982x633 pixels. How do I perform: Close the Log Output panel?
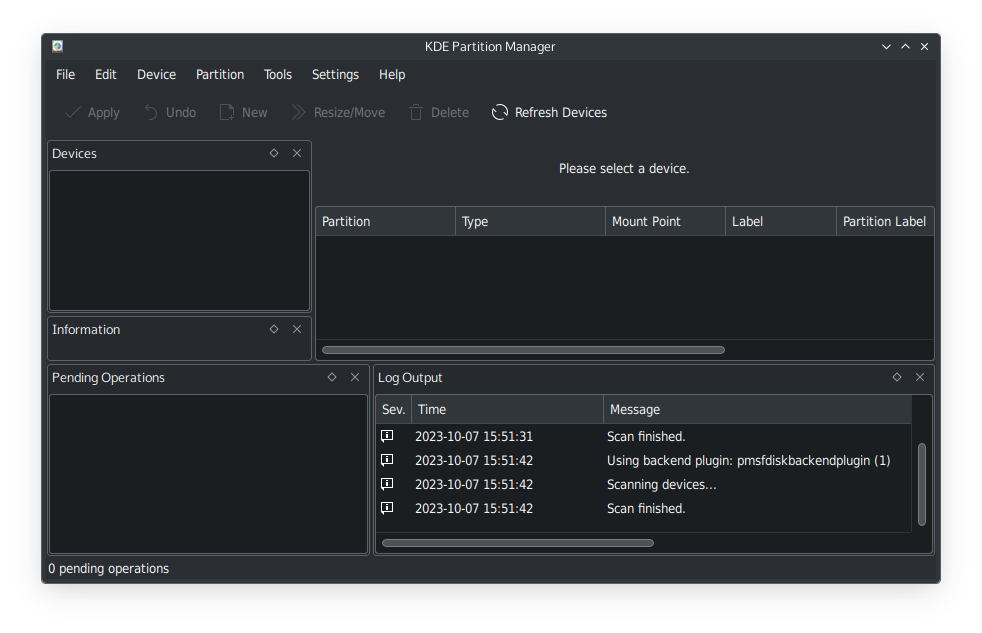(x=920, y=377)
